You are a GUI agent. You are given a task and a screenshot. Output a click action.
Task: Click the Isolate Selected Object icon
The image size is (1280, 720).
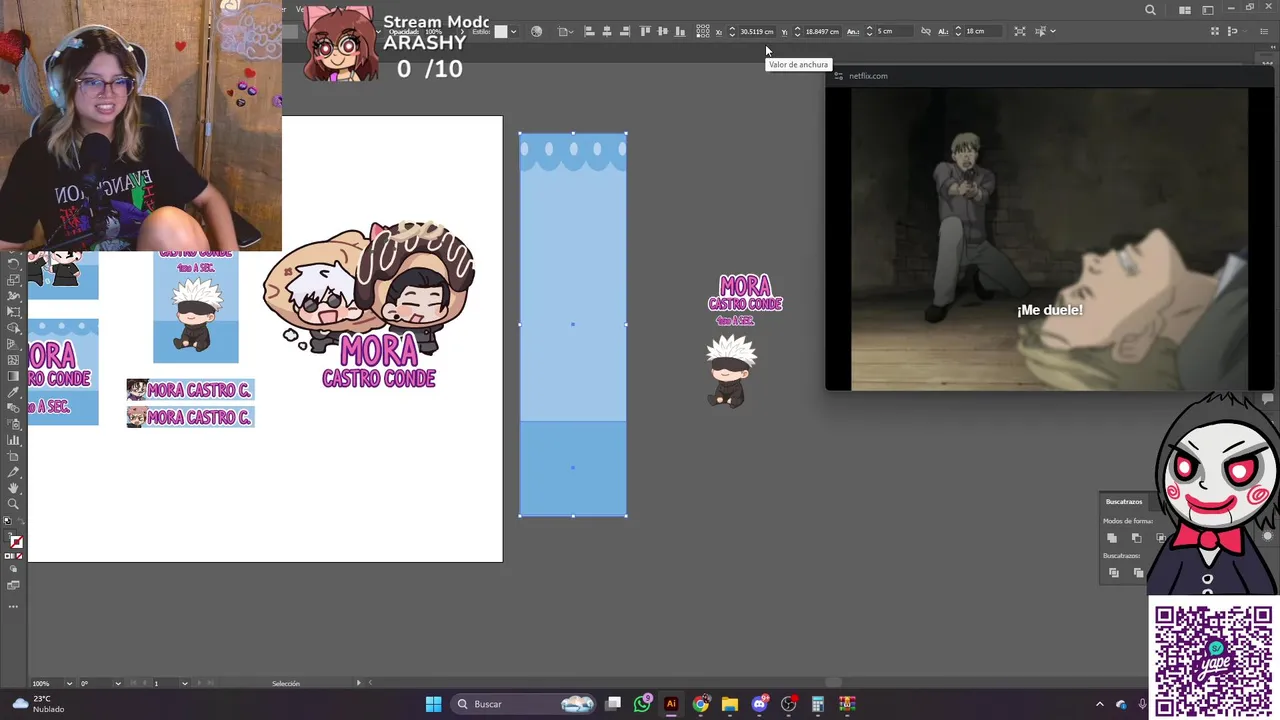pyautogui.click(x=1019, y=31)
